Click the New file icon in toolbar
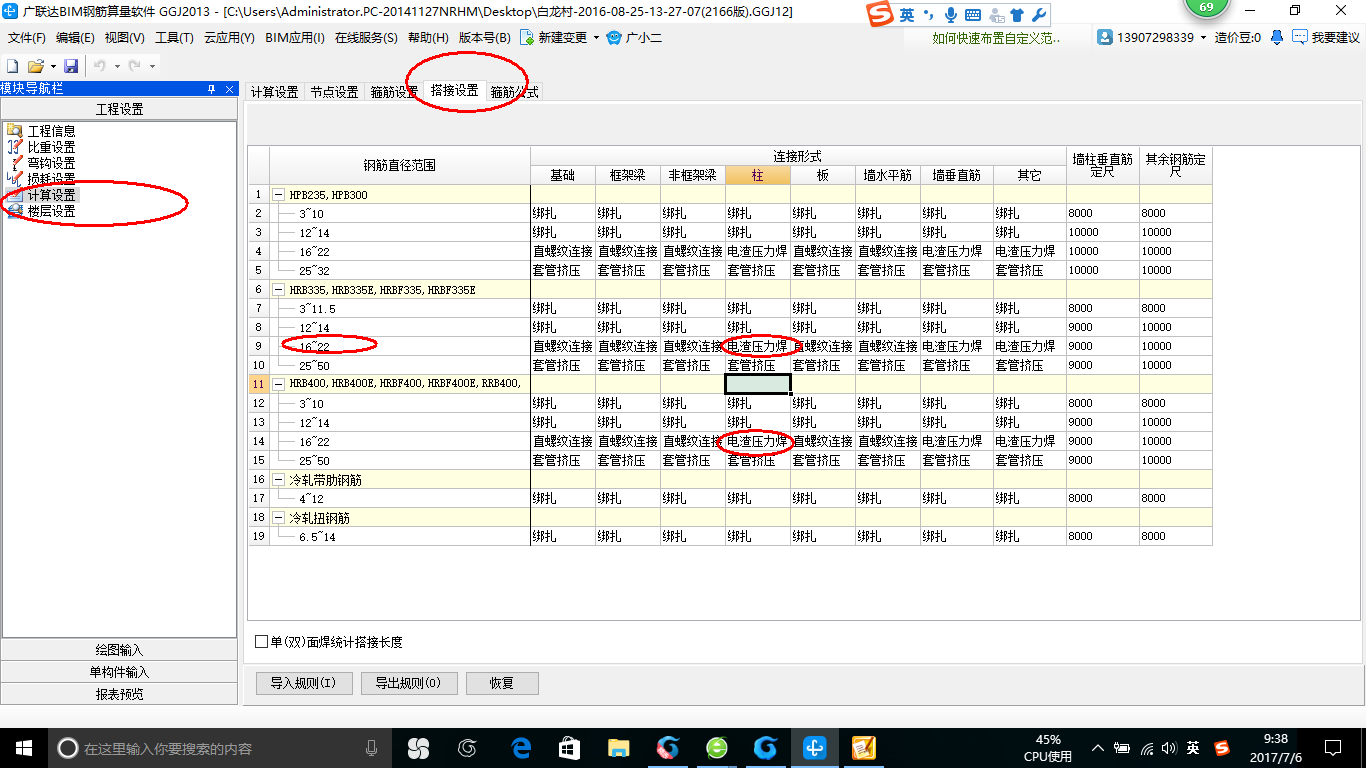This screenshot has width=1366, height=768. (x=13, y=65)
